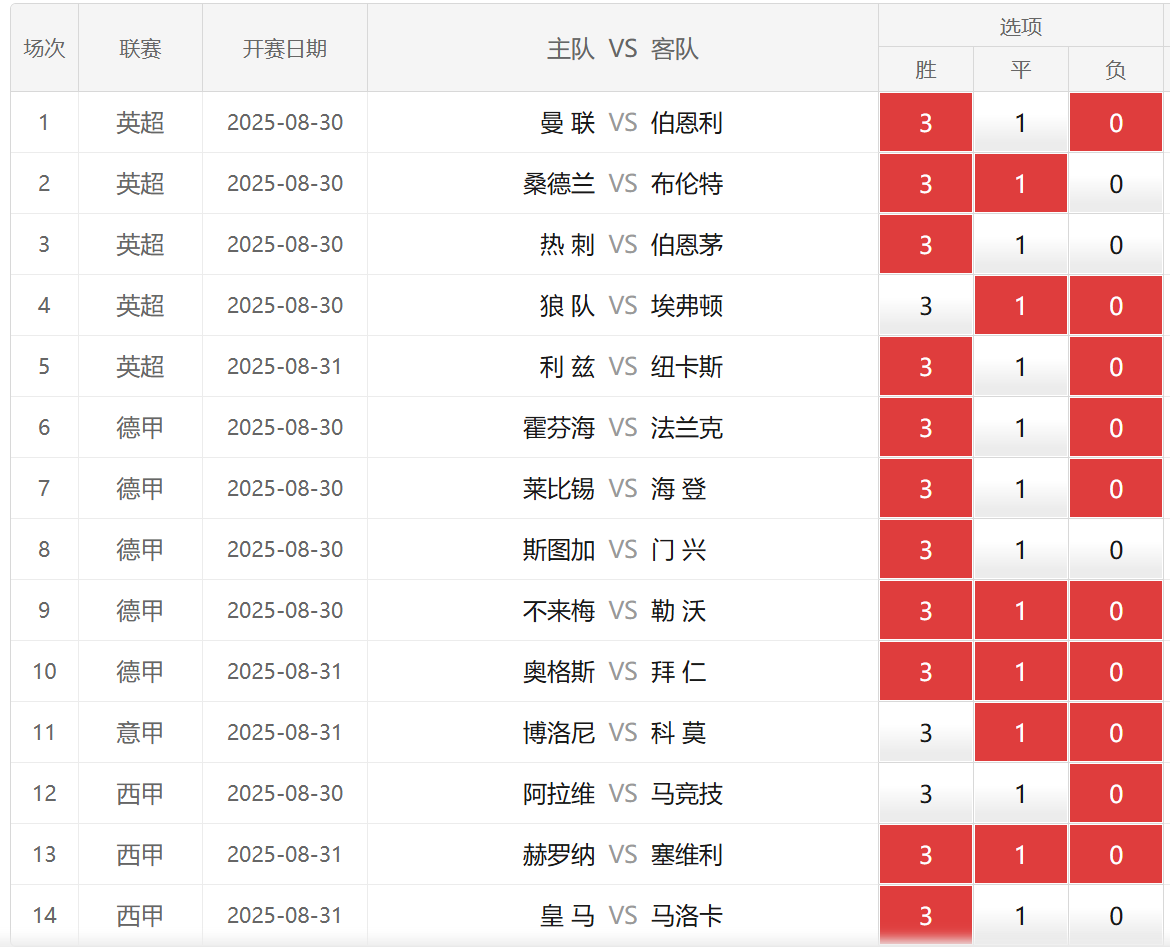
Task: Toggle loss option 0 for 霍芬海 vs 法兰克
Action: (1116, 428)
